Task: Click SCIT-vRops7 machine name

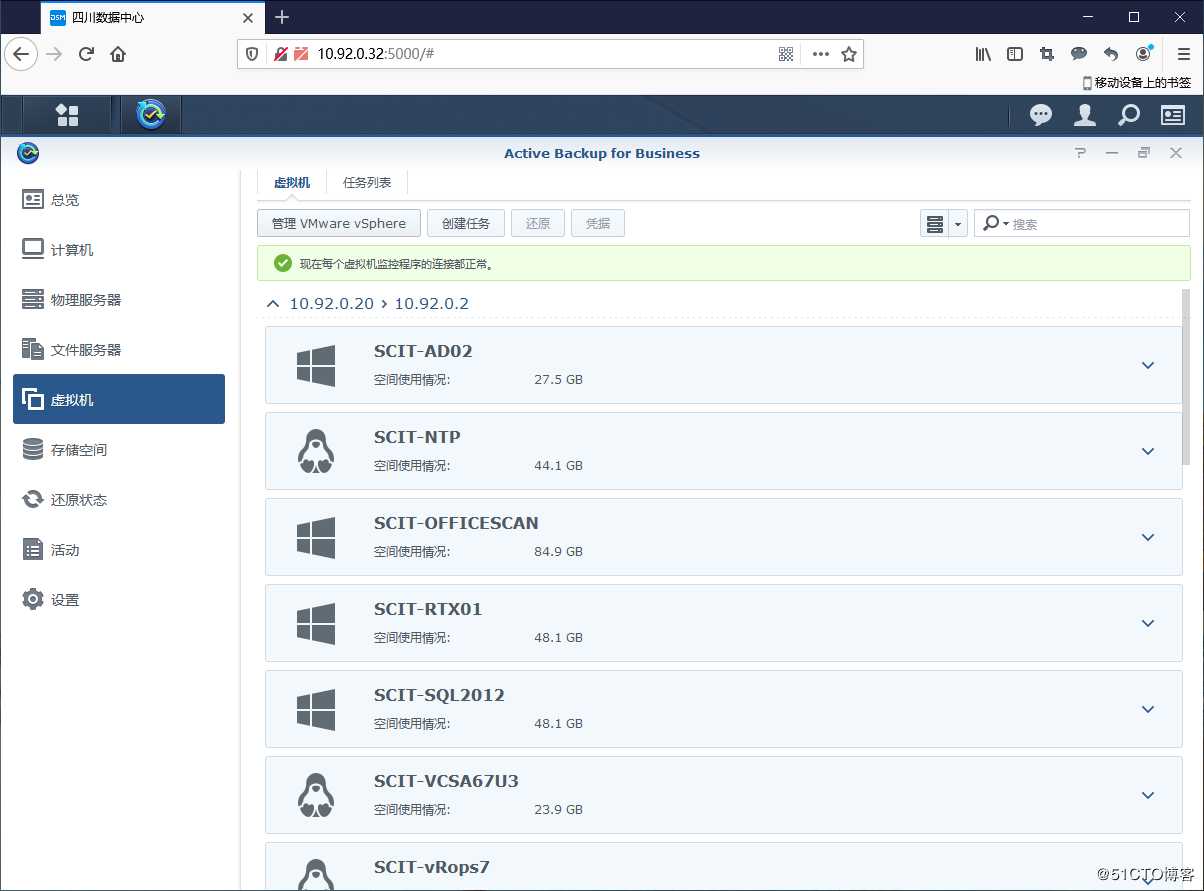Action: coord(432,867)
